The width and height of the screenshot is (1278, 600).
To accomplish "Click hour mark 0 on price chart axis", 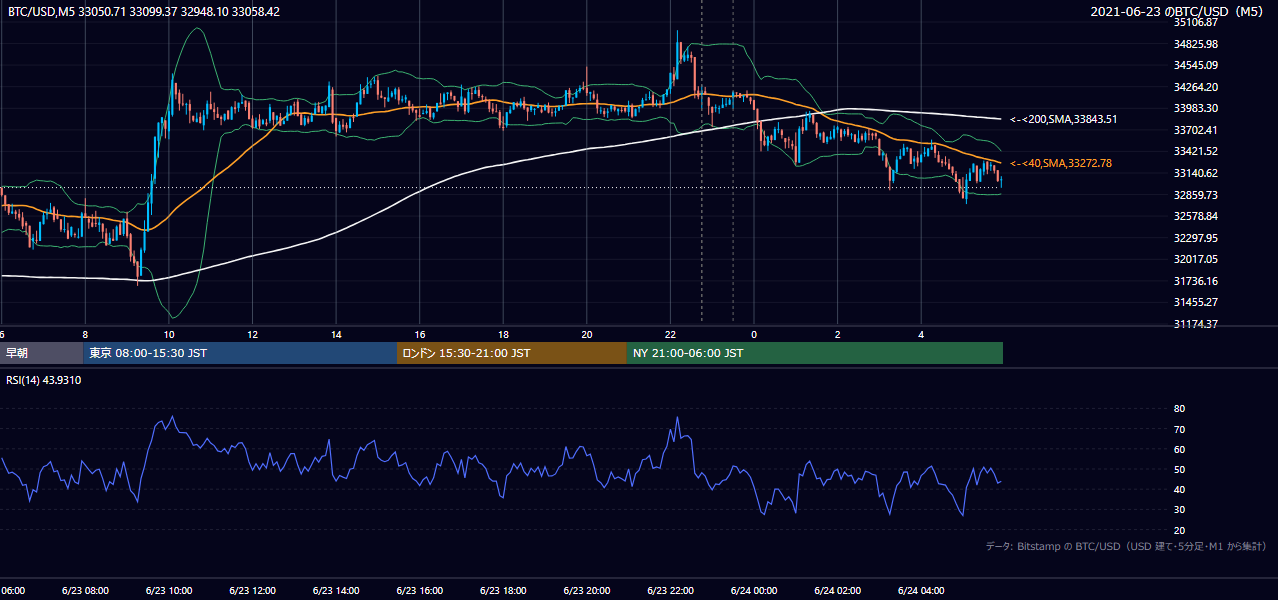I will pos(754,334).
